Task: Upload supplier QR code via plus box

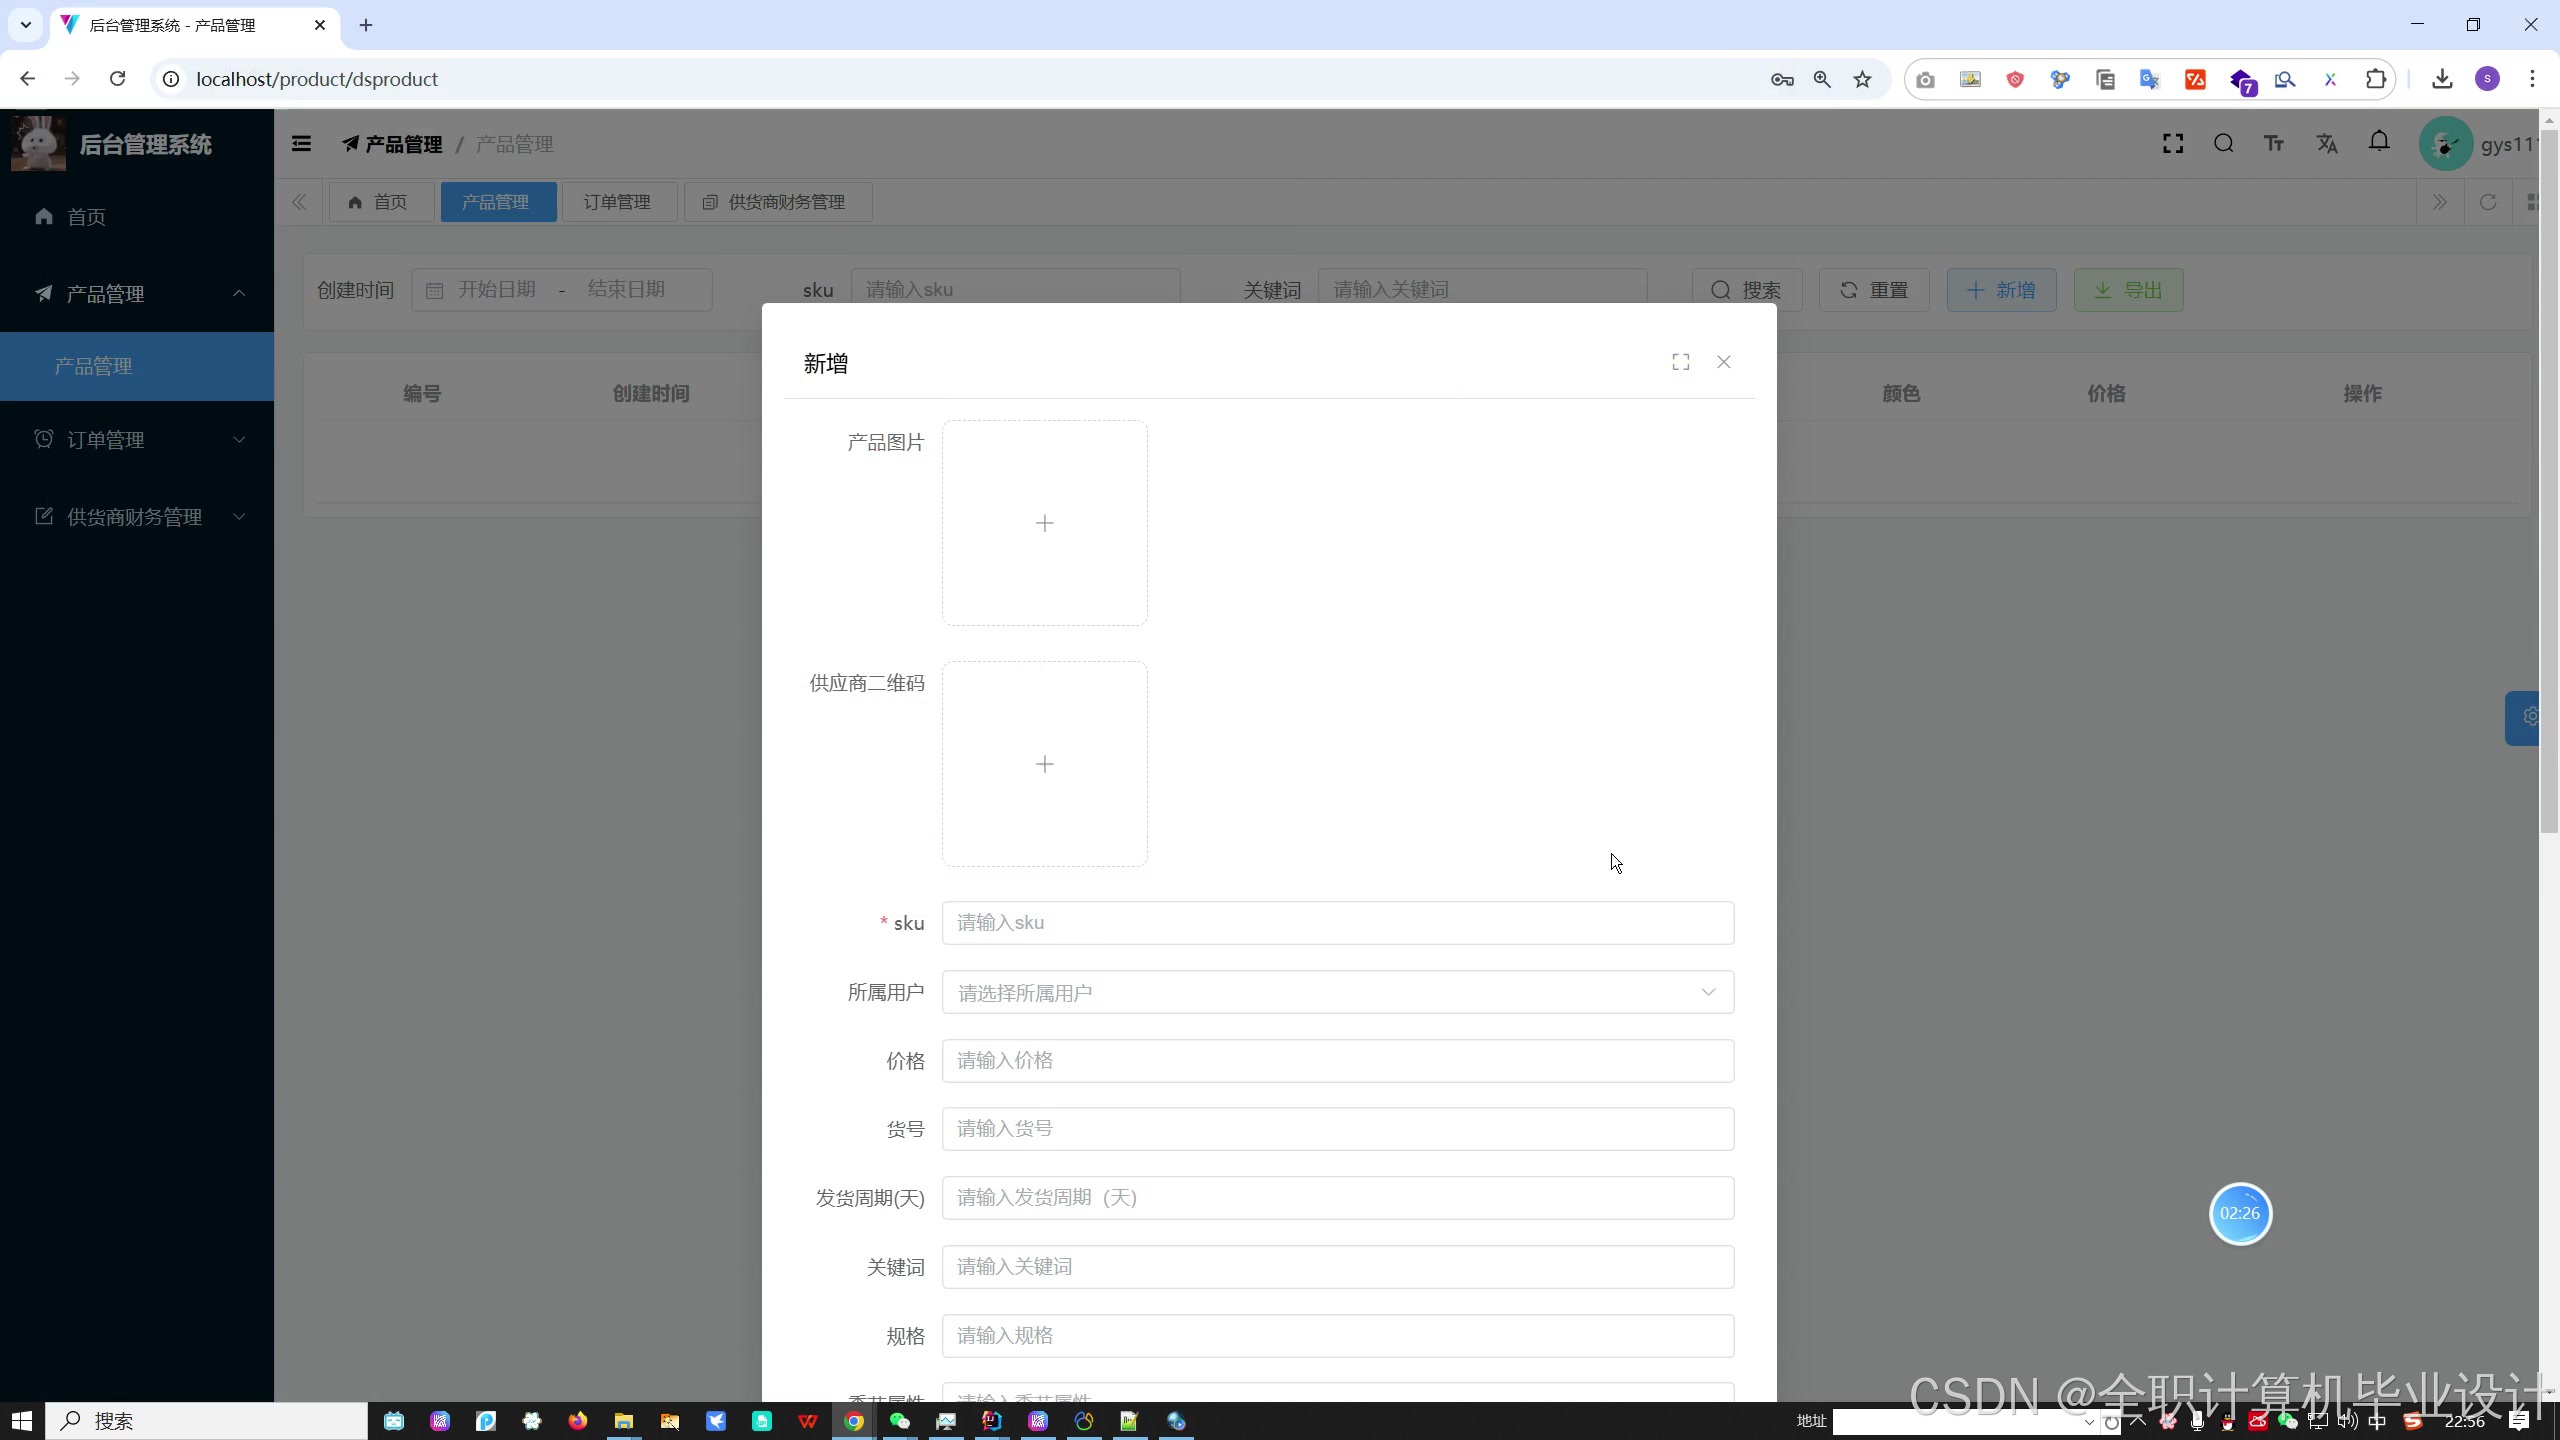Action: click(1044, 764)
